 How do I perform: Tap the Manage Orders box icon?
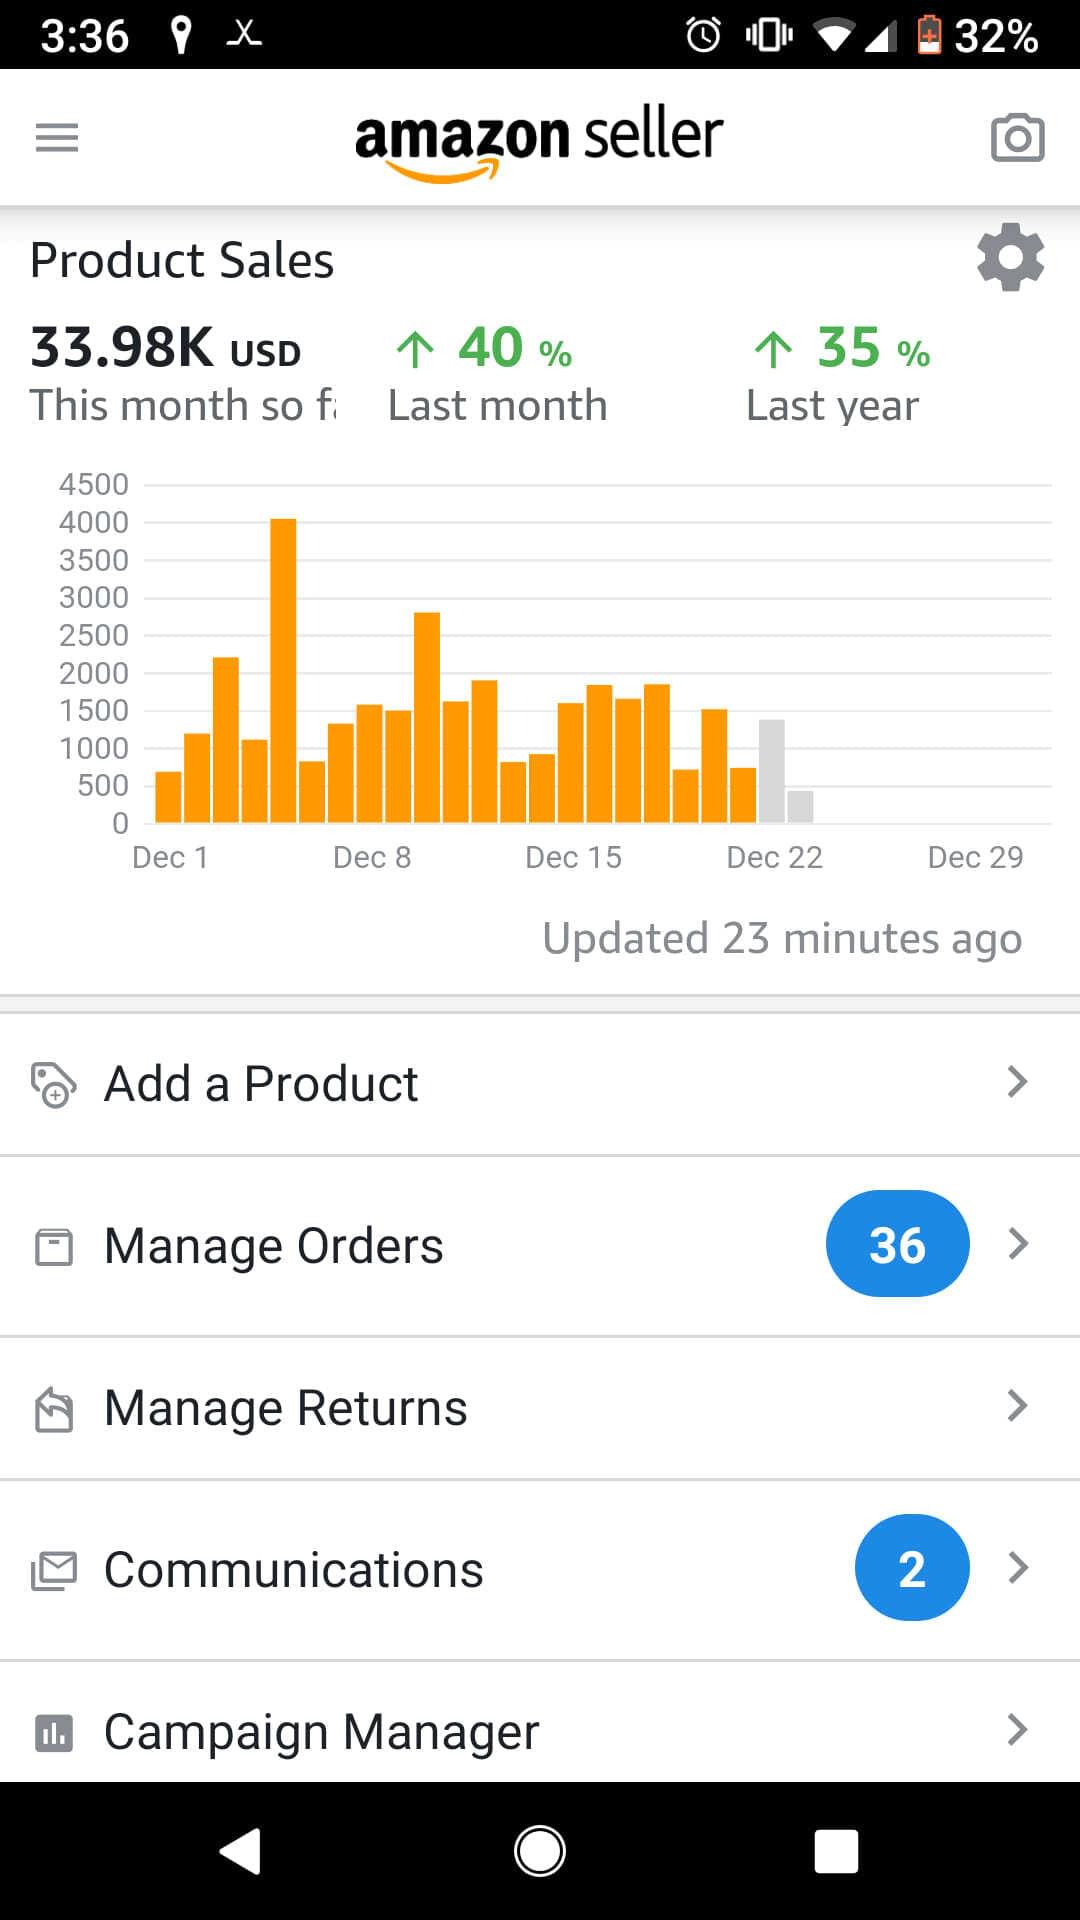54,1247
